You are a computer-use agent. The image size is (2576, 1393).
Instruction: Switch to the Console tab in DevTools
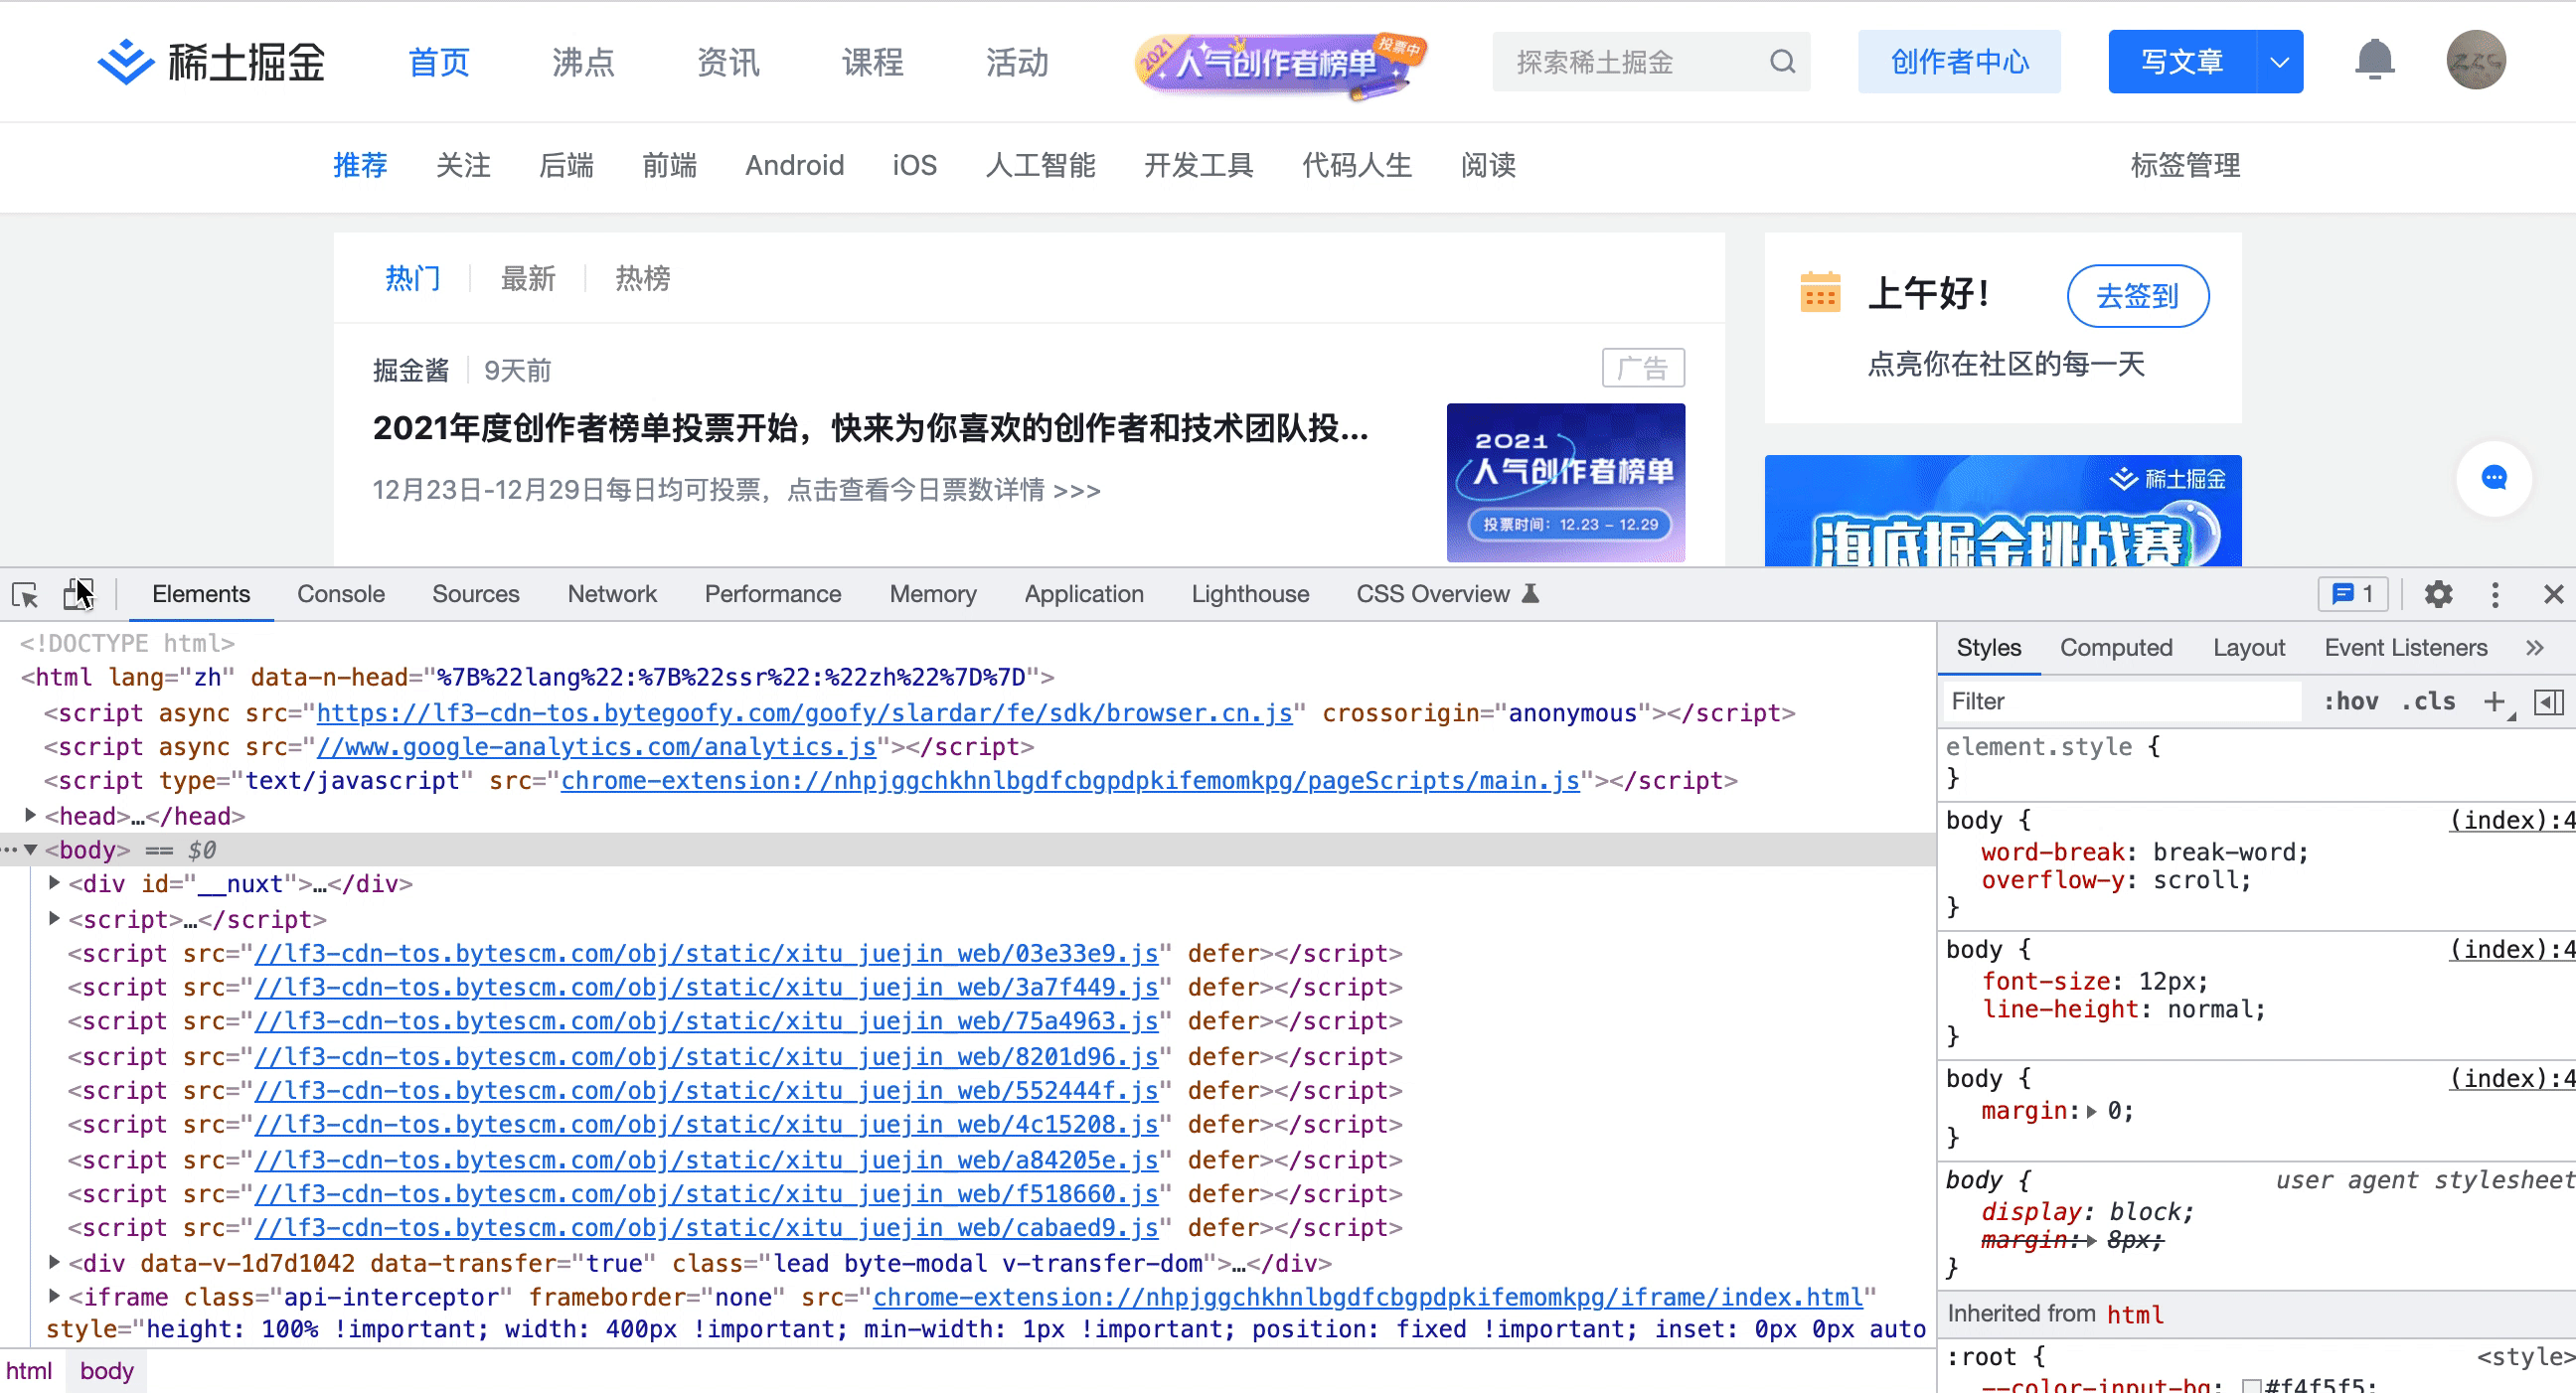[x=340, y=594]
